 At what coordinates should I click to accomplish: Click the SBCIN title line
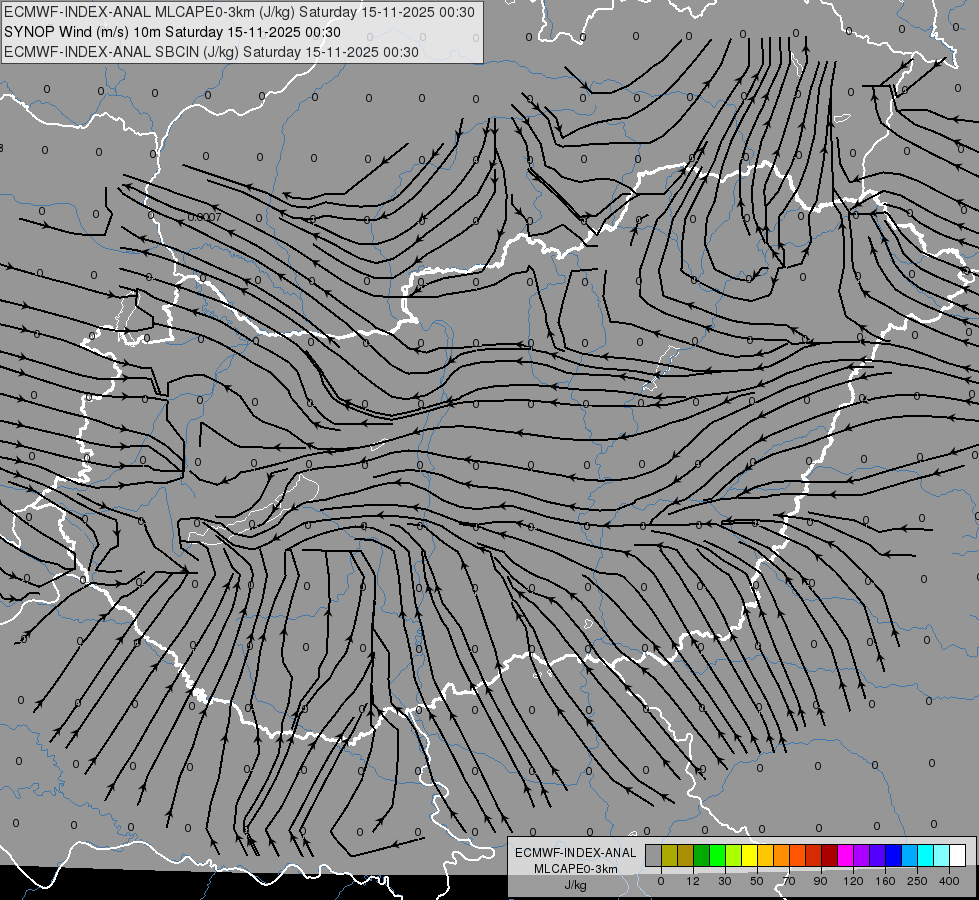(x=211, y=52)
